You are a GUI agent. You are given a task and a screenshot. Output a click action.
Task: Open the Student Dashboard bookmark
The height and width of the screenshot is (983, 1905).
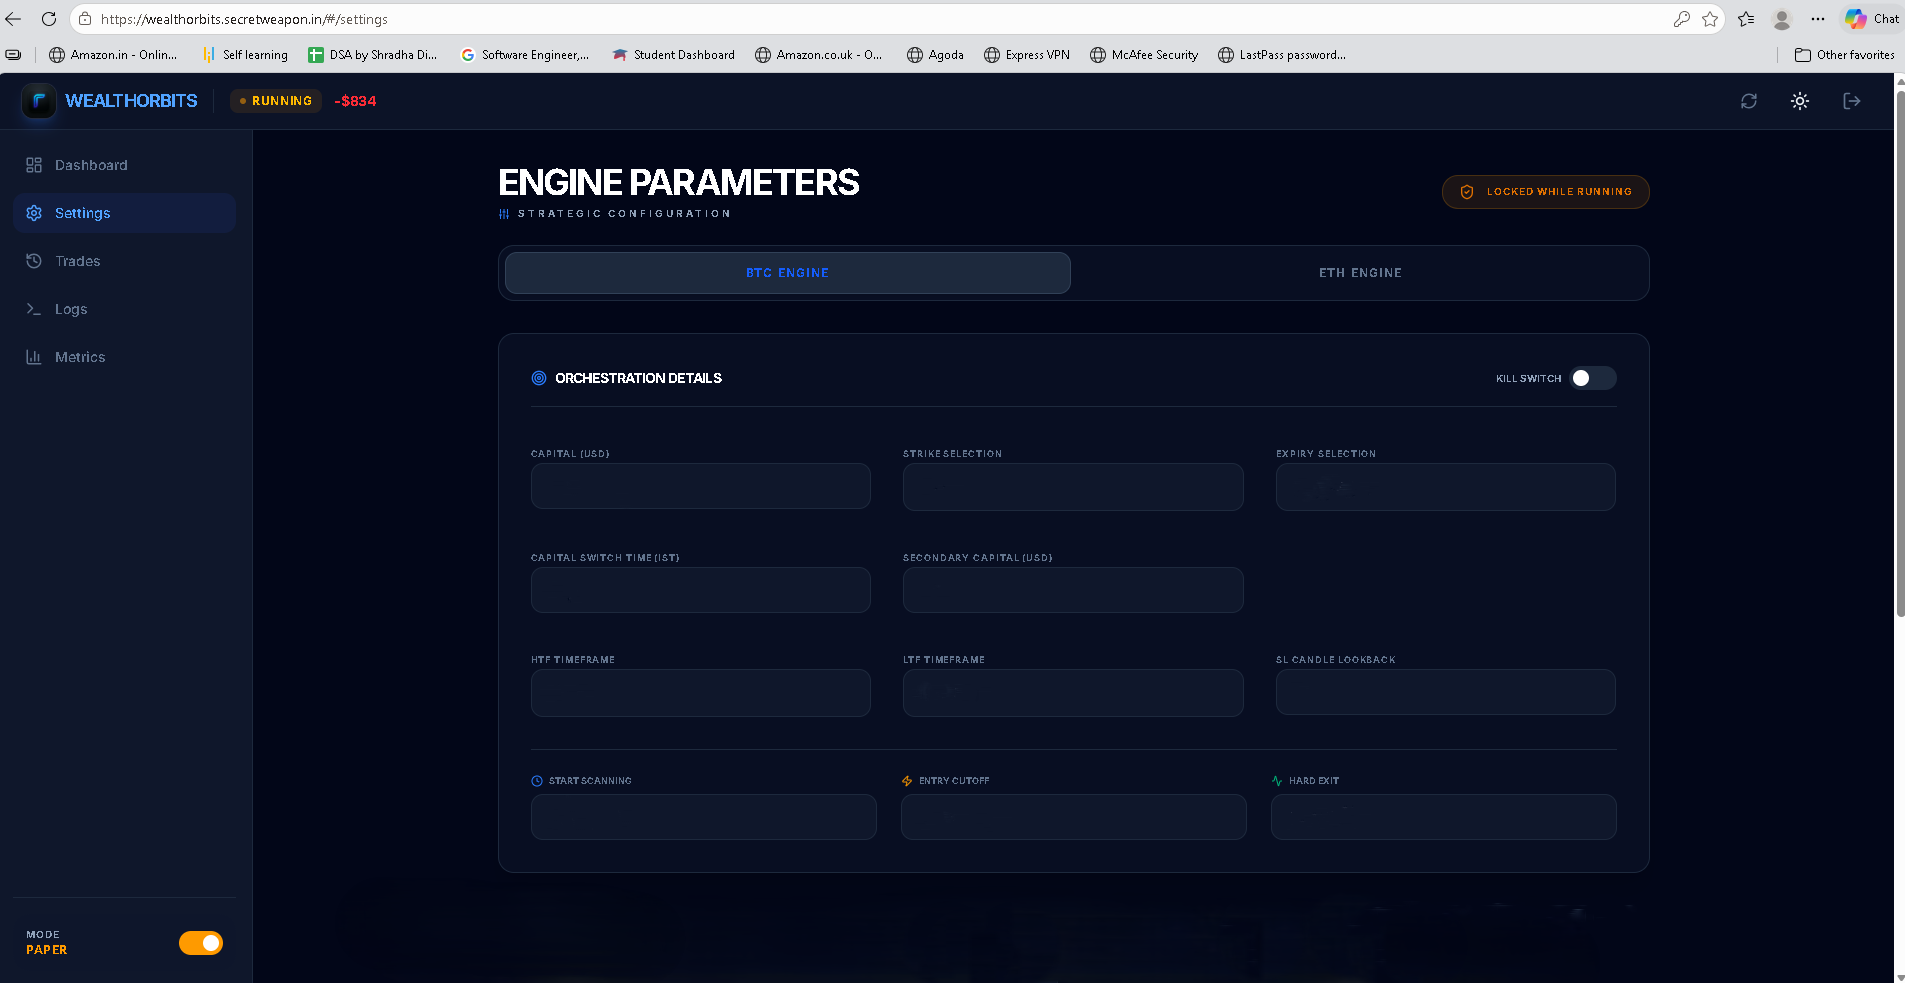(674, 55)
